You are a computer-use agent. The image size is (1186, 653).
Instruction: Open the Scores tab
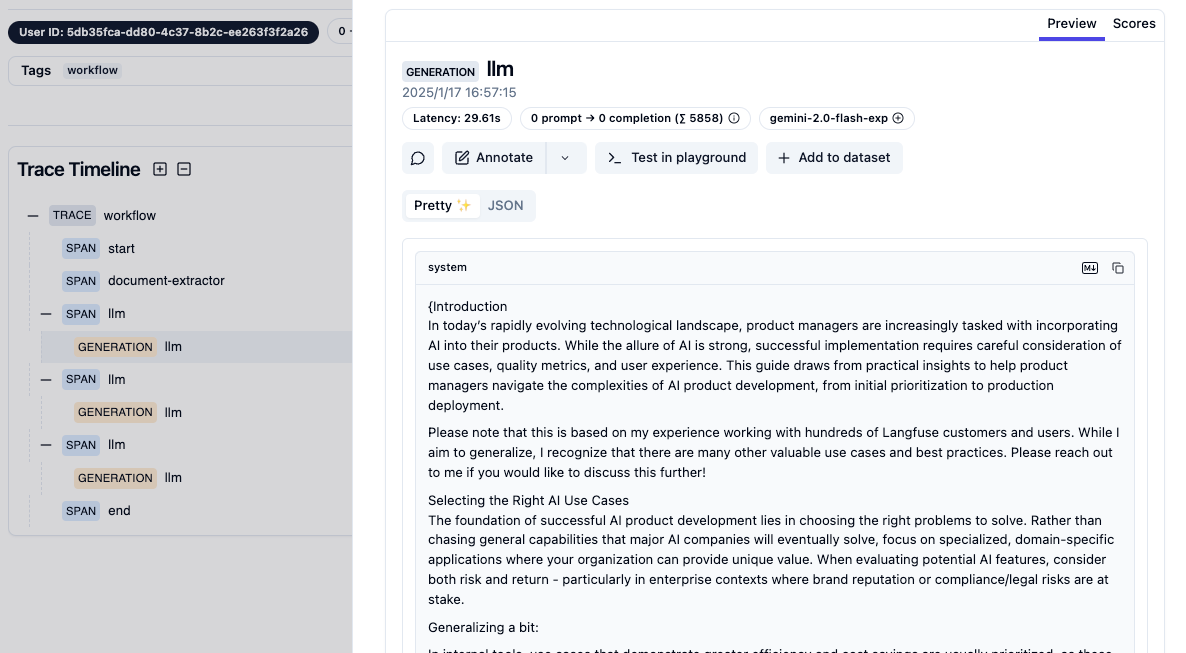click(1134, 23)
